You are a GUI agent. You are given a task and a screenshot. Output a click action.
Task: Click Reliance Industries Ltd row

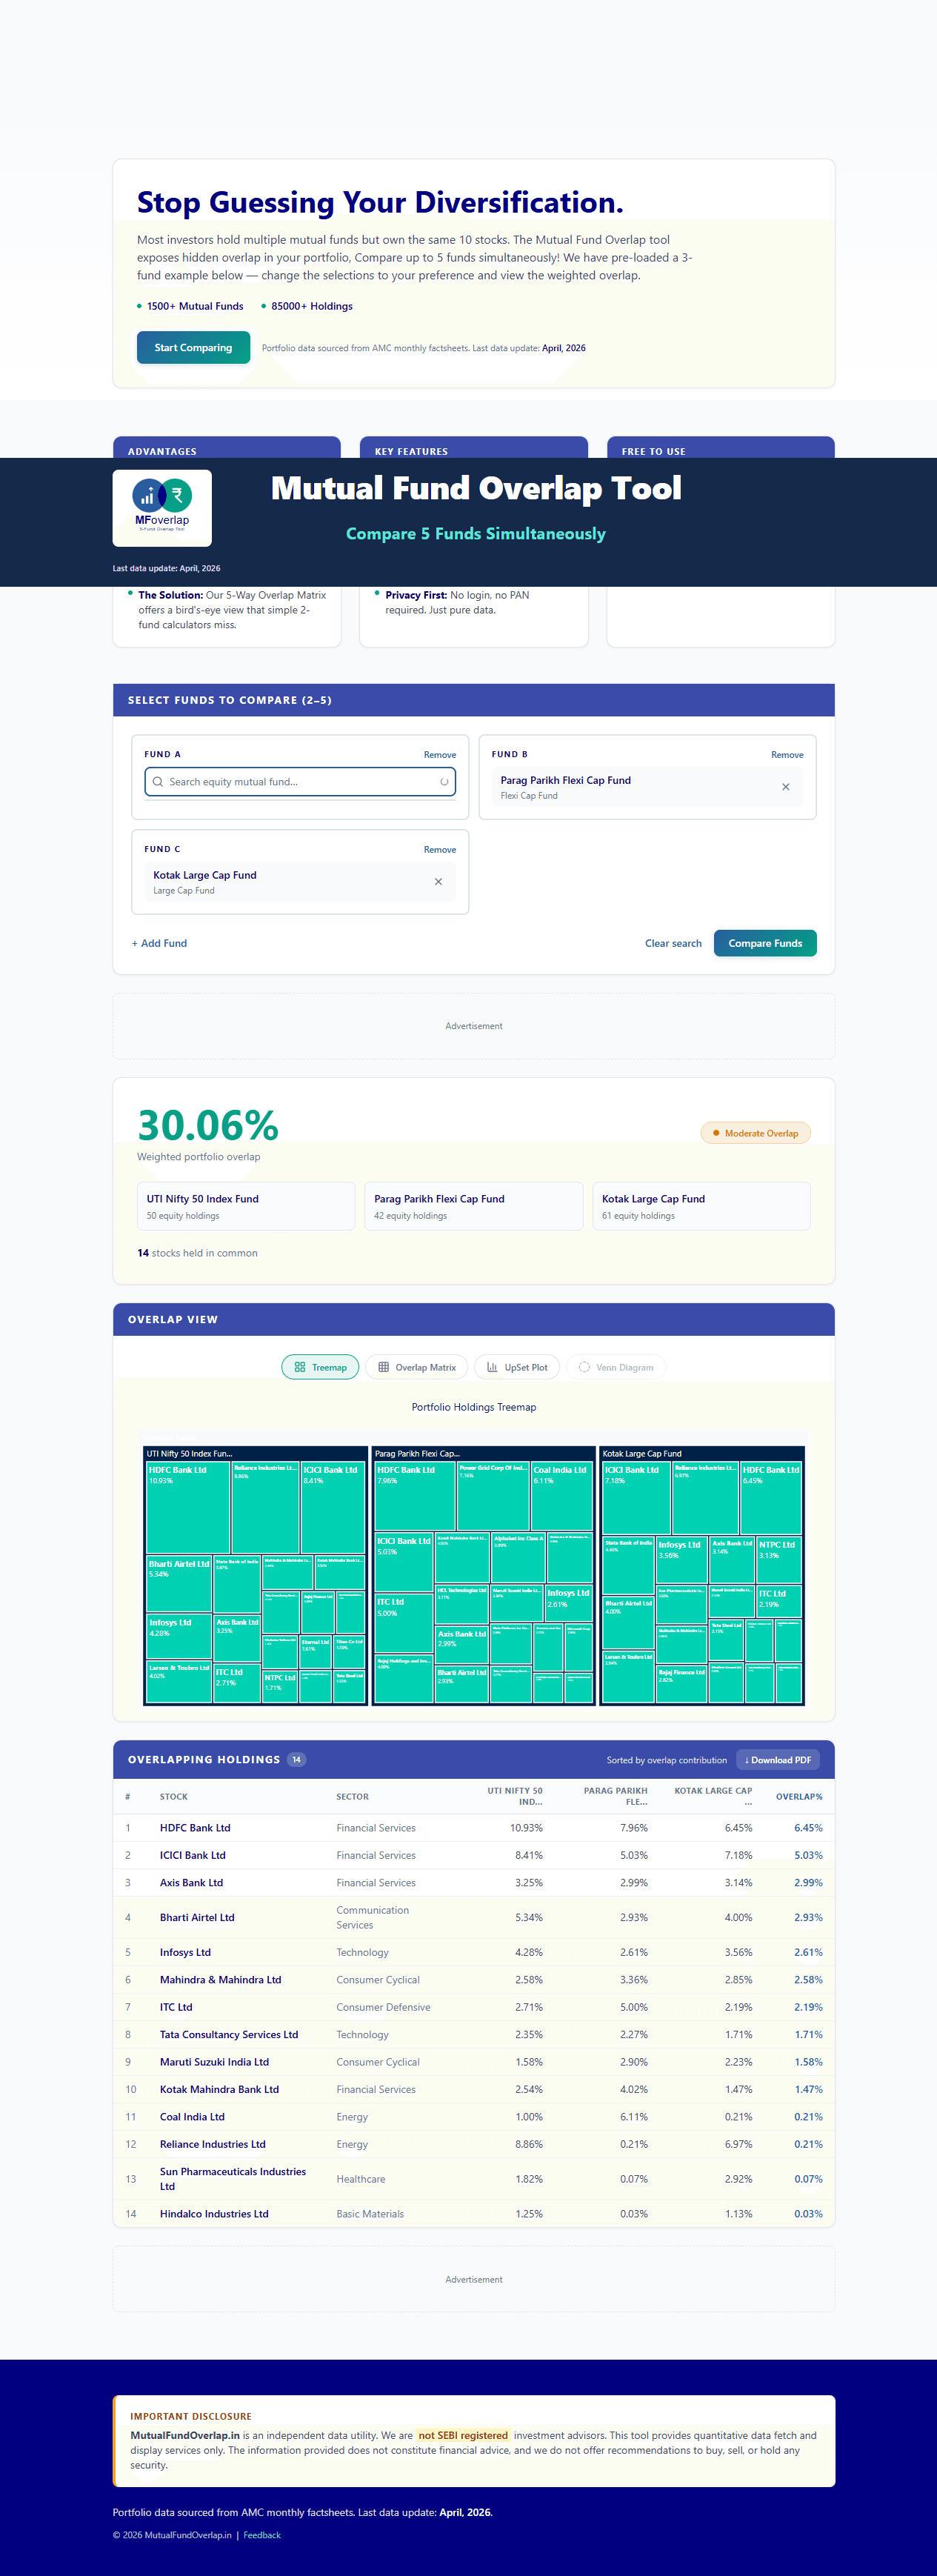click(474, 2144)
